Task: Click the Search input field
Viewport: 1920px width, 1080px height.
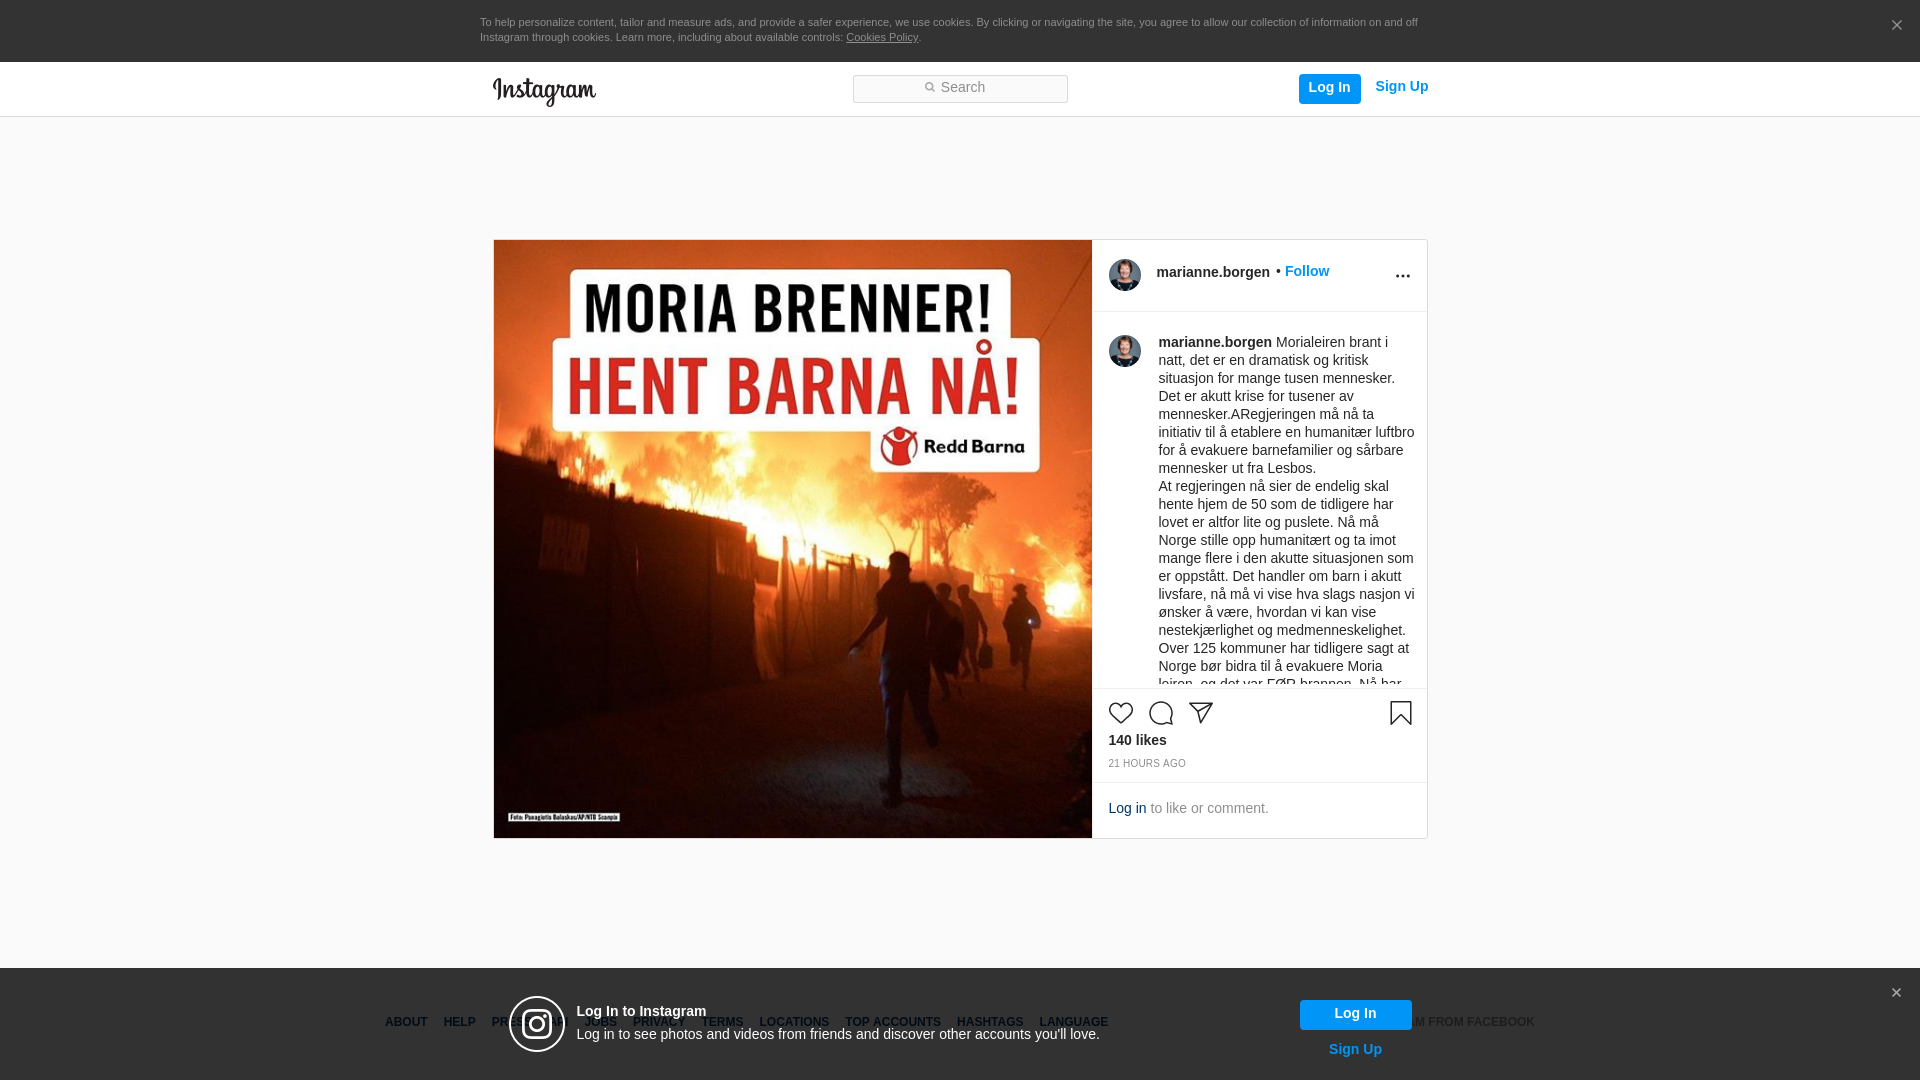Action: [960, 89]
